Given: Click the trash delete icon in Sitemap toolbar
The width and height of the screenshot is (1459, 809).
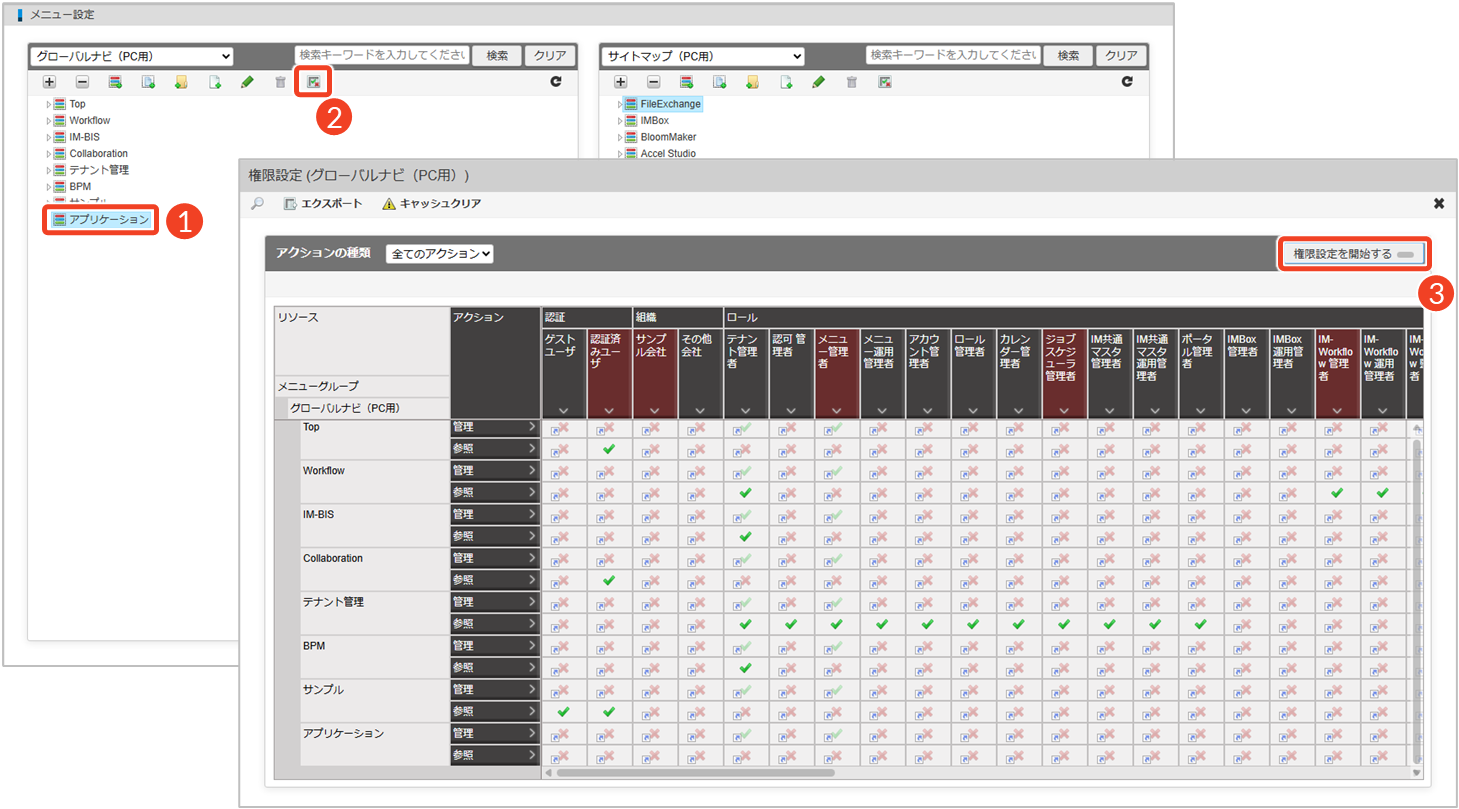Looking at the screenshot, I should 851,82.
